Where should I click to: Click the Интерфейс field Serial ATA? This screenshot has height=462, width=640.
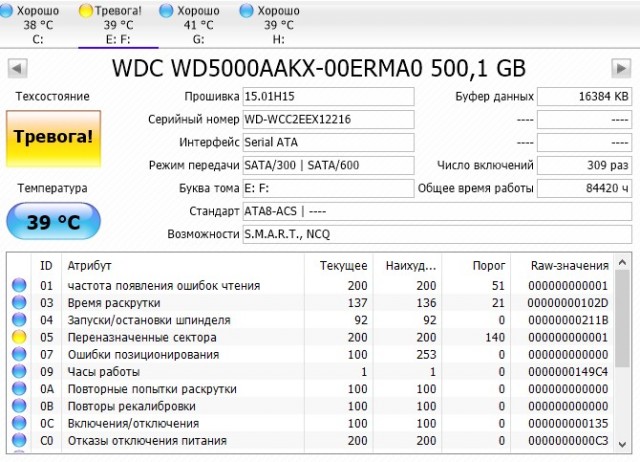coord(328,142)
